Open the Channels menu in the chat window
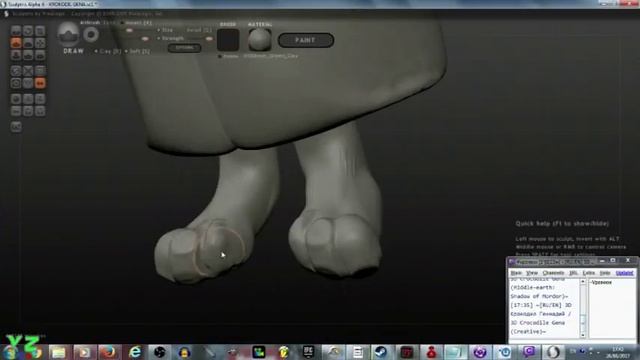The width and height of the screenshot is (640, 360). pos(553,273)
